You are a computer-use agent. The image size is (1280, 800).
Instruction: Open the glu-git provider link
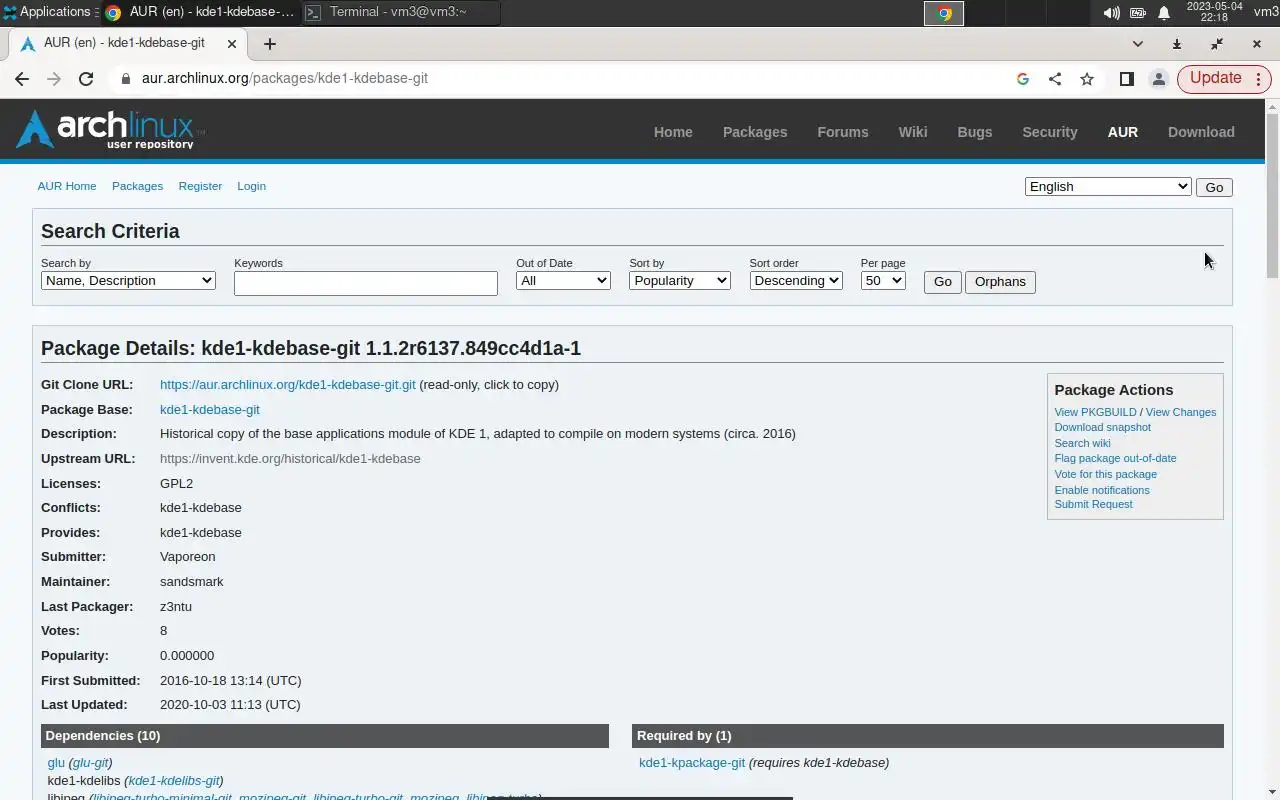point(90,763)
